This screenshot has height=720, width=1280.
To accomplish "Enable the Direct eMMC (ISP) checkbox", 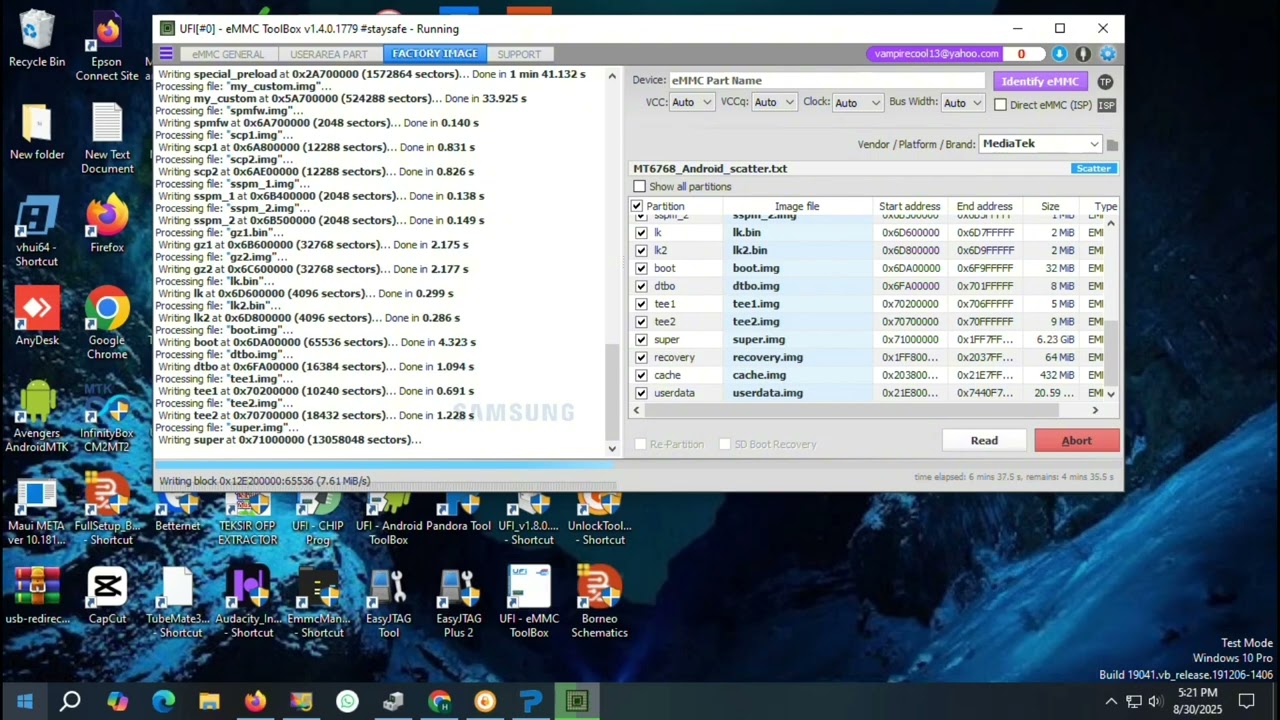I will tap(1000, 104).
